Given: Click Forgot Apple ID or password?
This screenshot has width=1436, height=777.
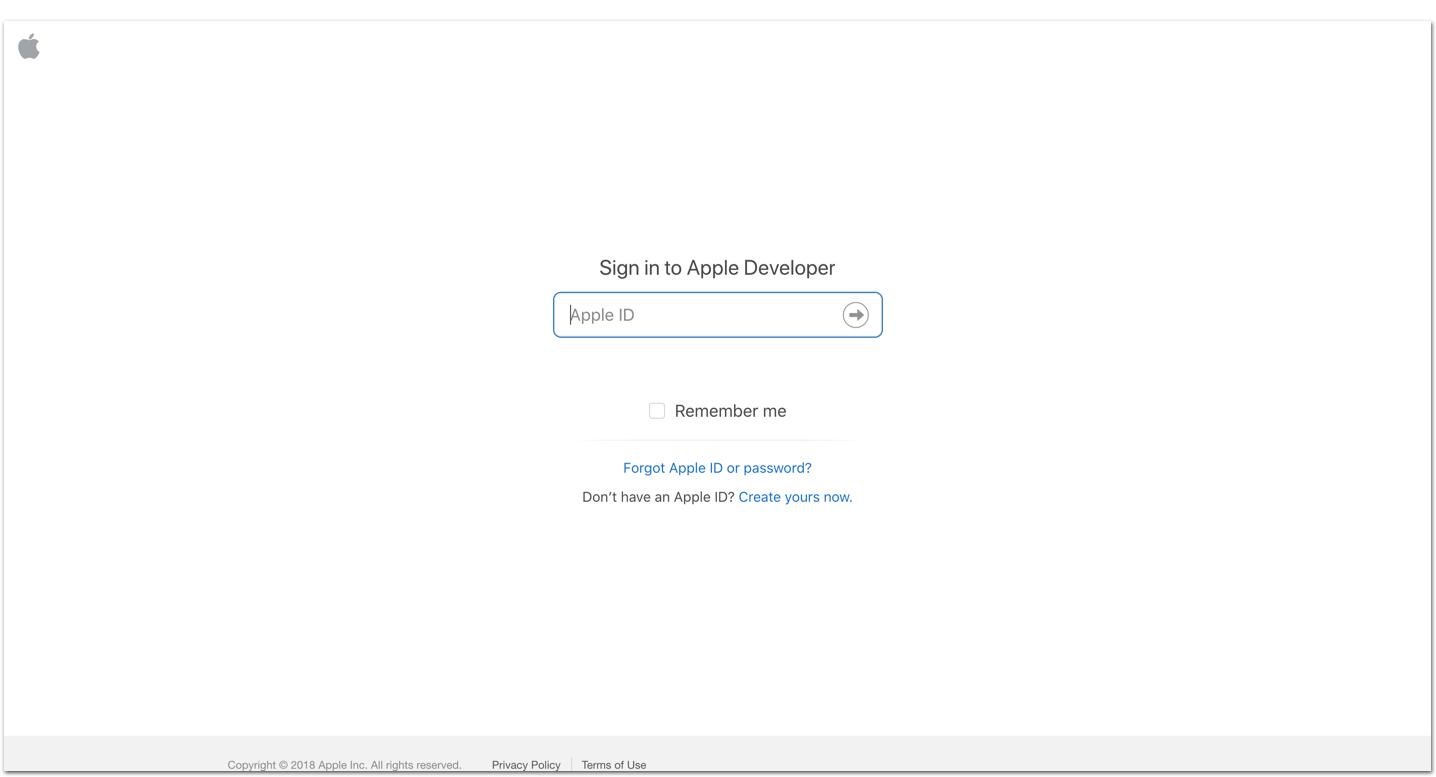Looking at the screenshot, I should tap(717, 467).
